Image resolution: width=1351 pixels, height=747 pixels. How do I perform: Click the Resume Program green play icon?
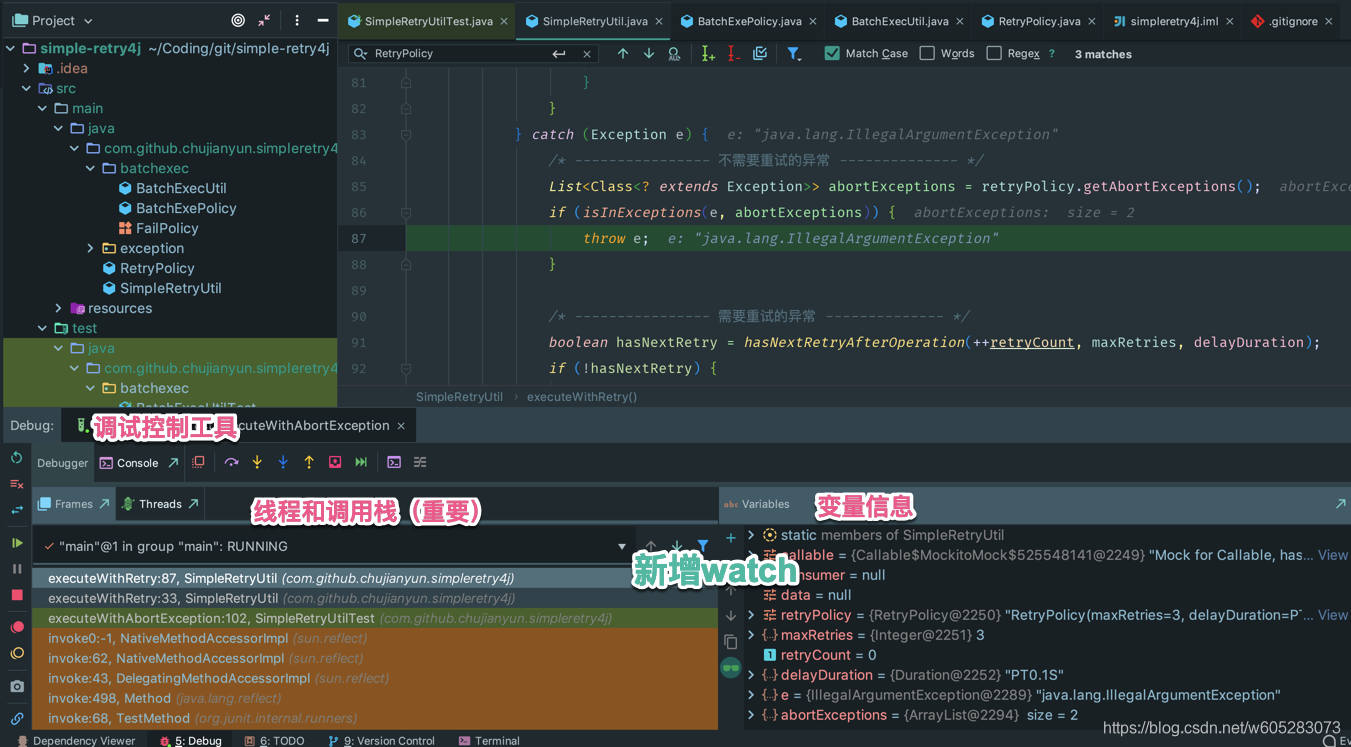pos(17,543)
